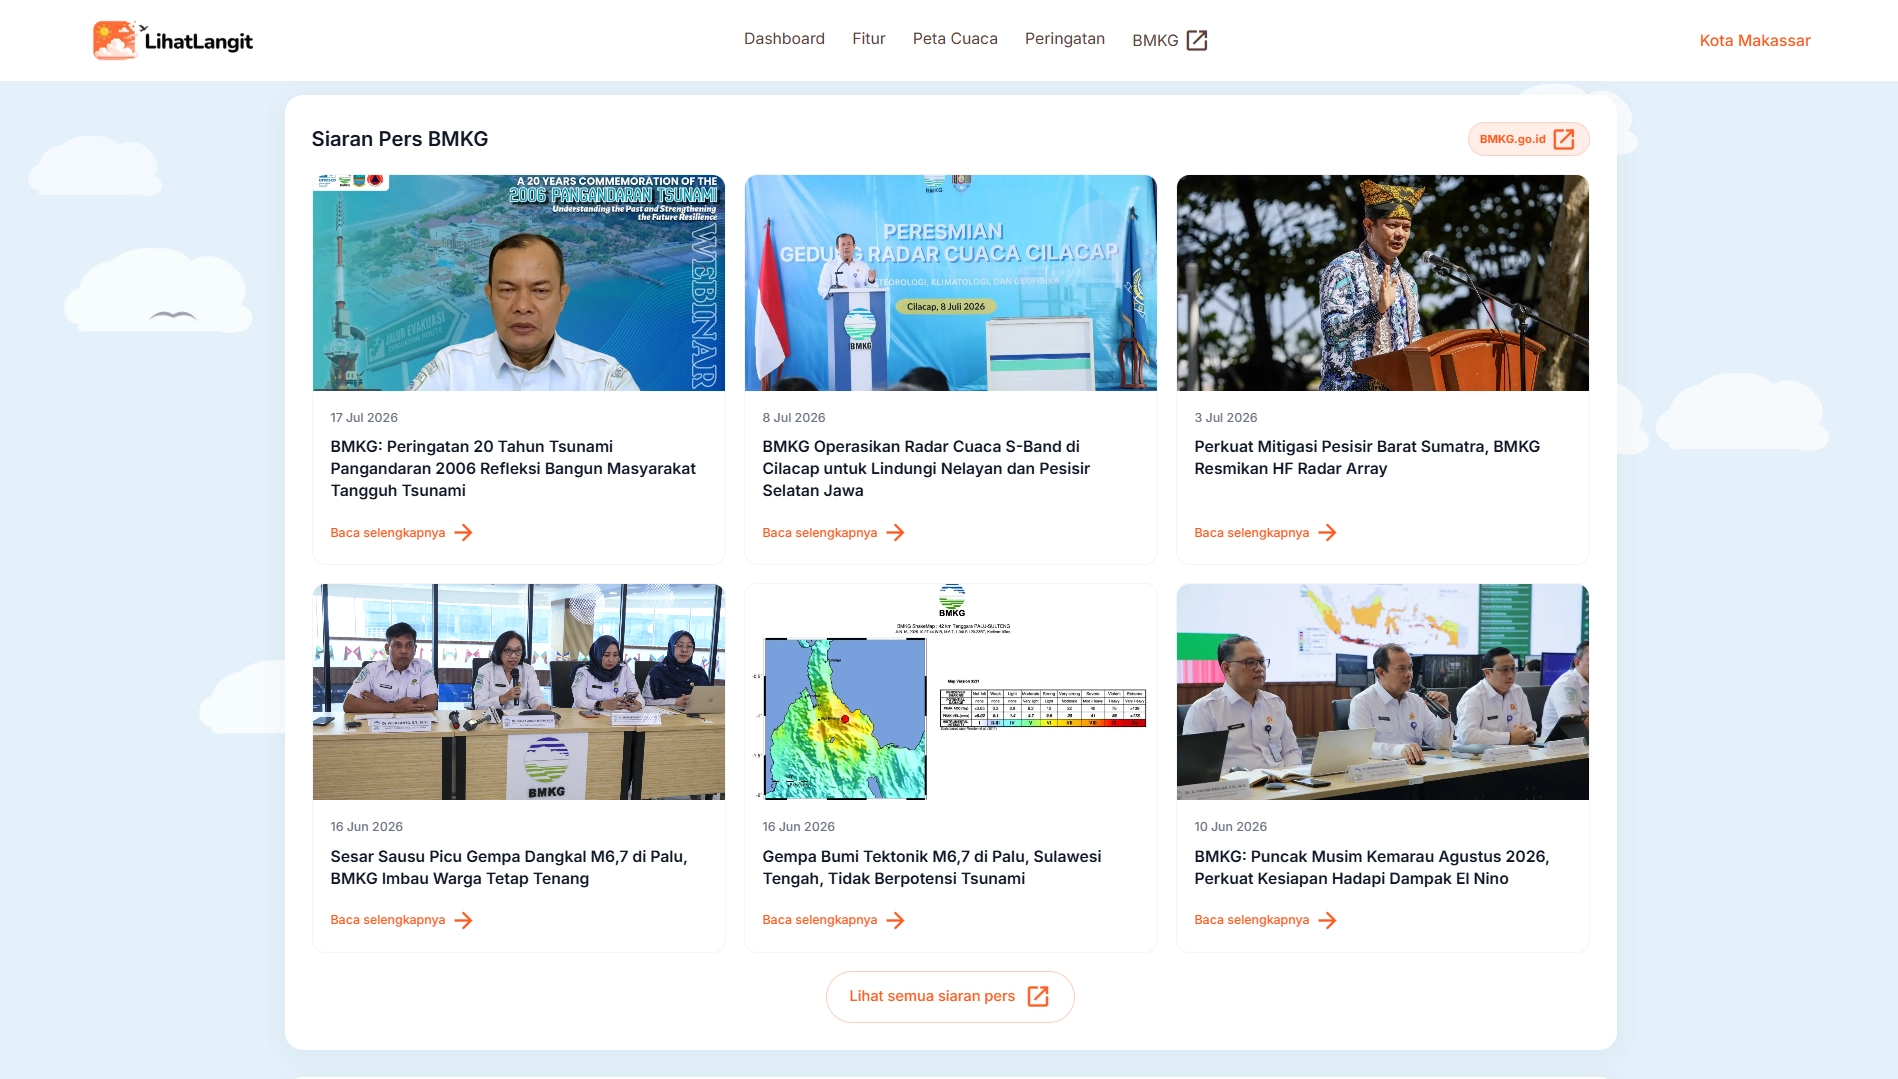Image resolution: width=1898 pixels, height=1079 pixels.
Task: Go to the Fitur menu item
Action: tap(869, 39)
